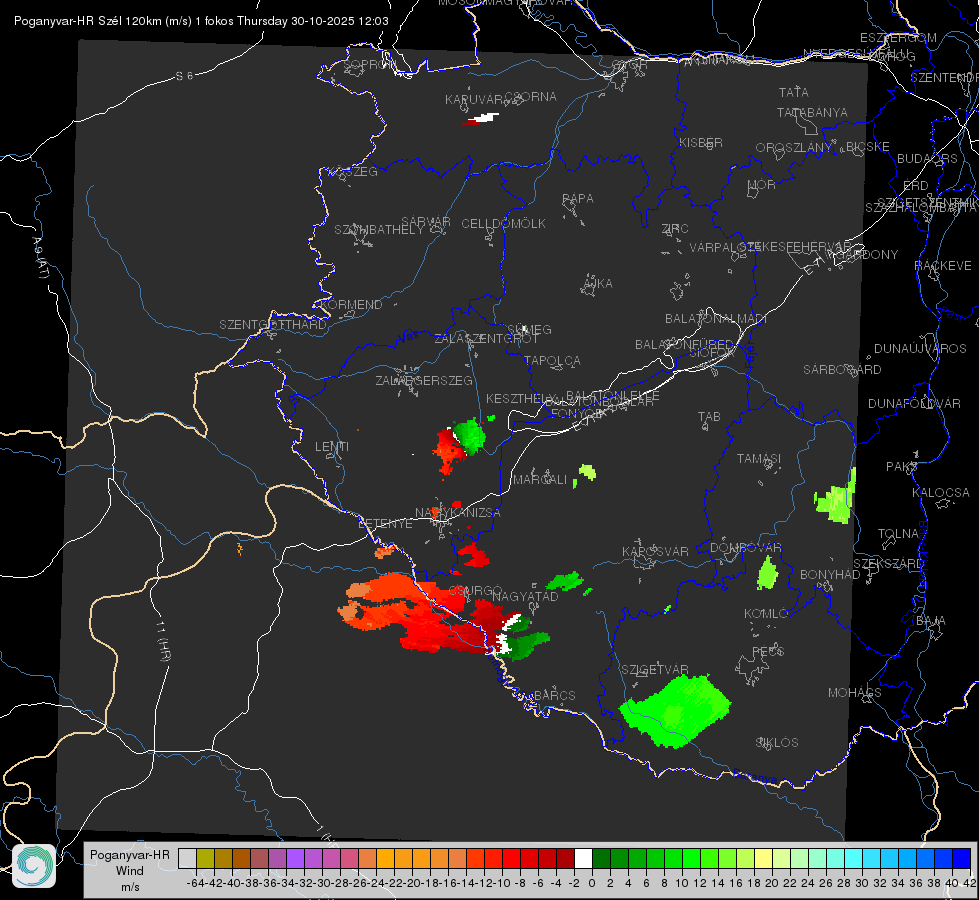979x900 pixels.
Task: Click the PÁPA town label
Action: point(578,199)
